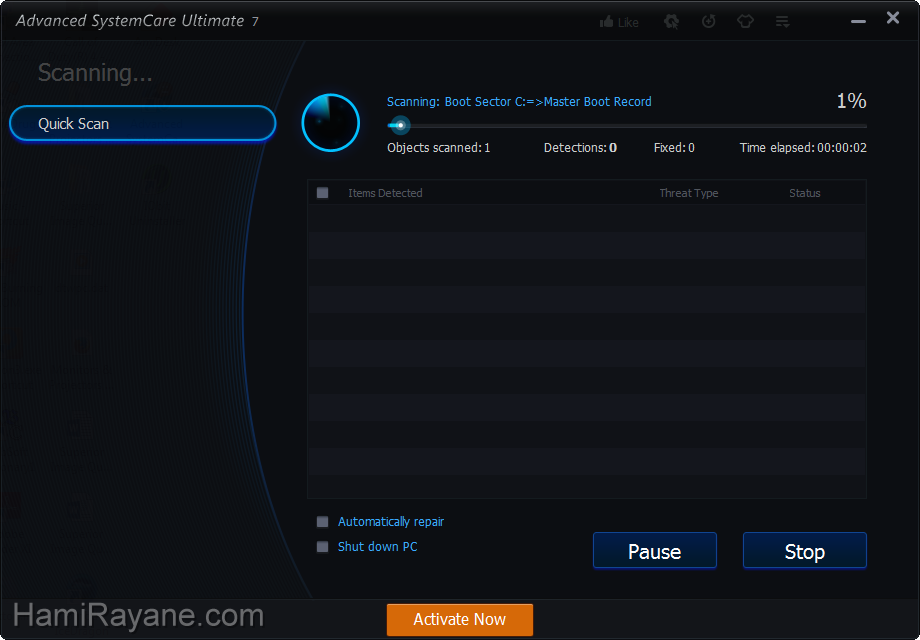Click the Scanning Boot Sector status text

point(519,101)
